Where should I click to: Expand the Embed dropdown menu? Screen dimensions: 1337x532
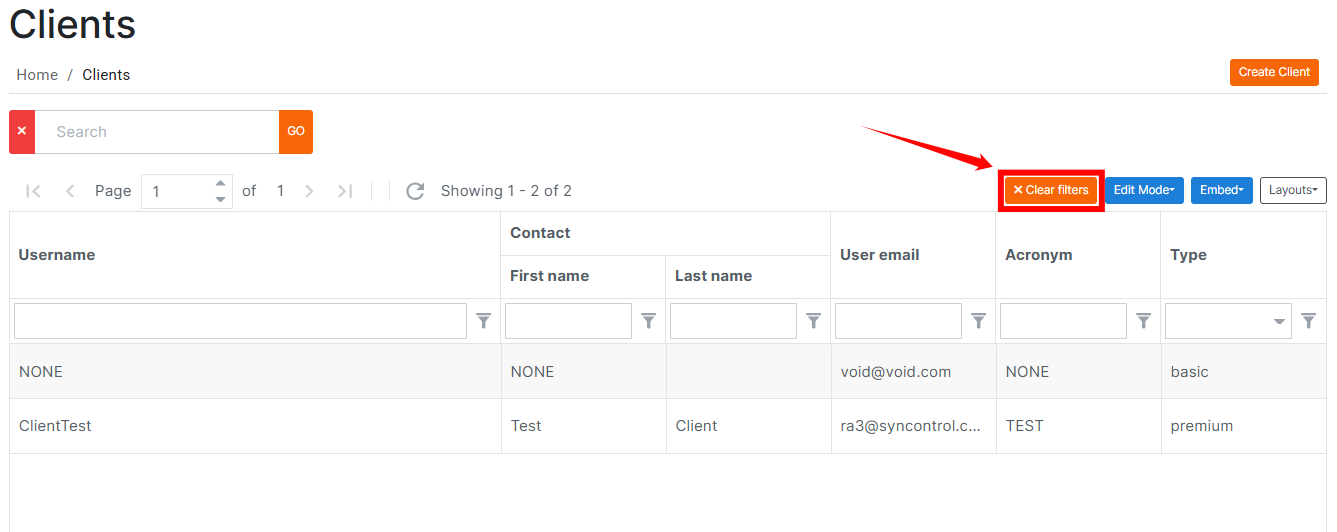coord(1221,190)
